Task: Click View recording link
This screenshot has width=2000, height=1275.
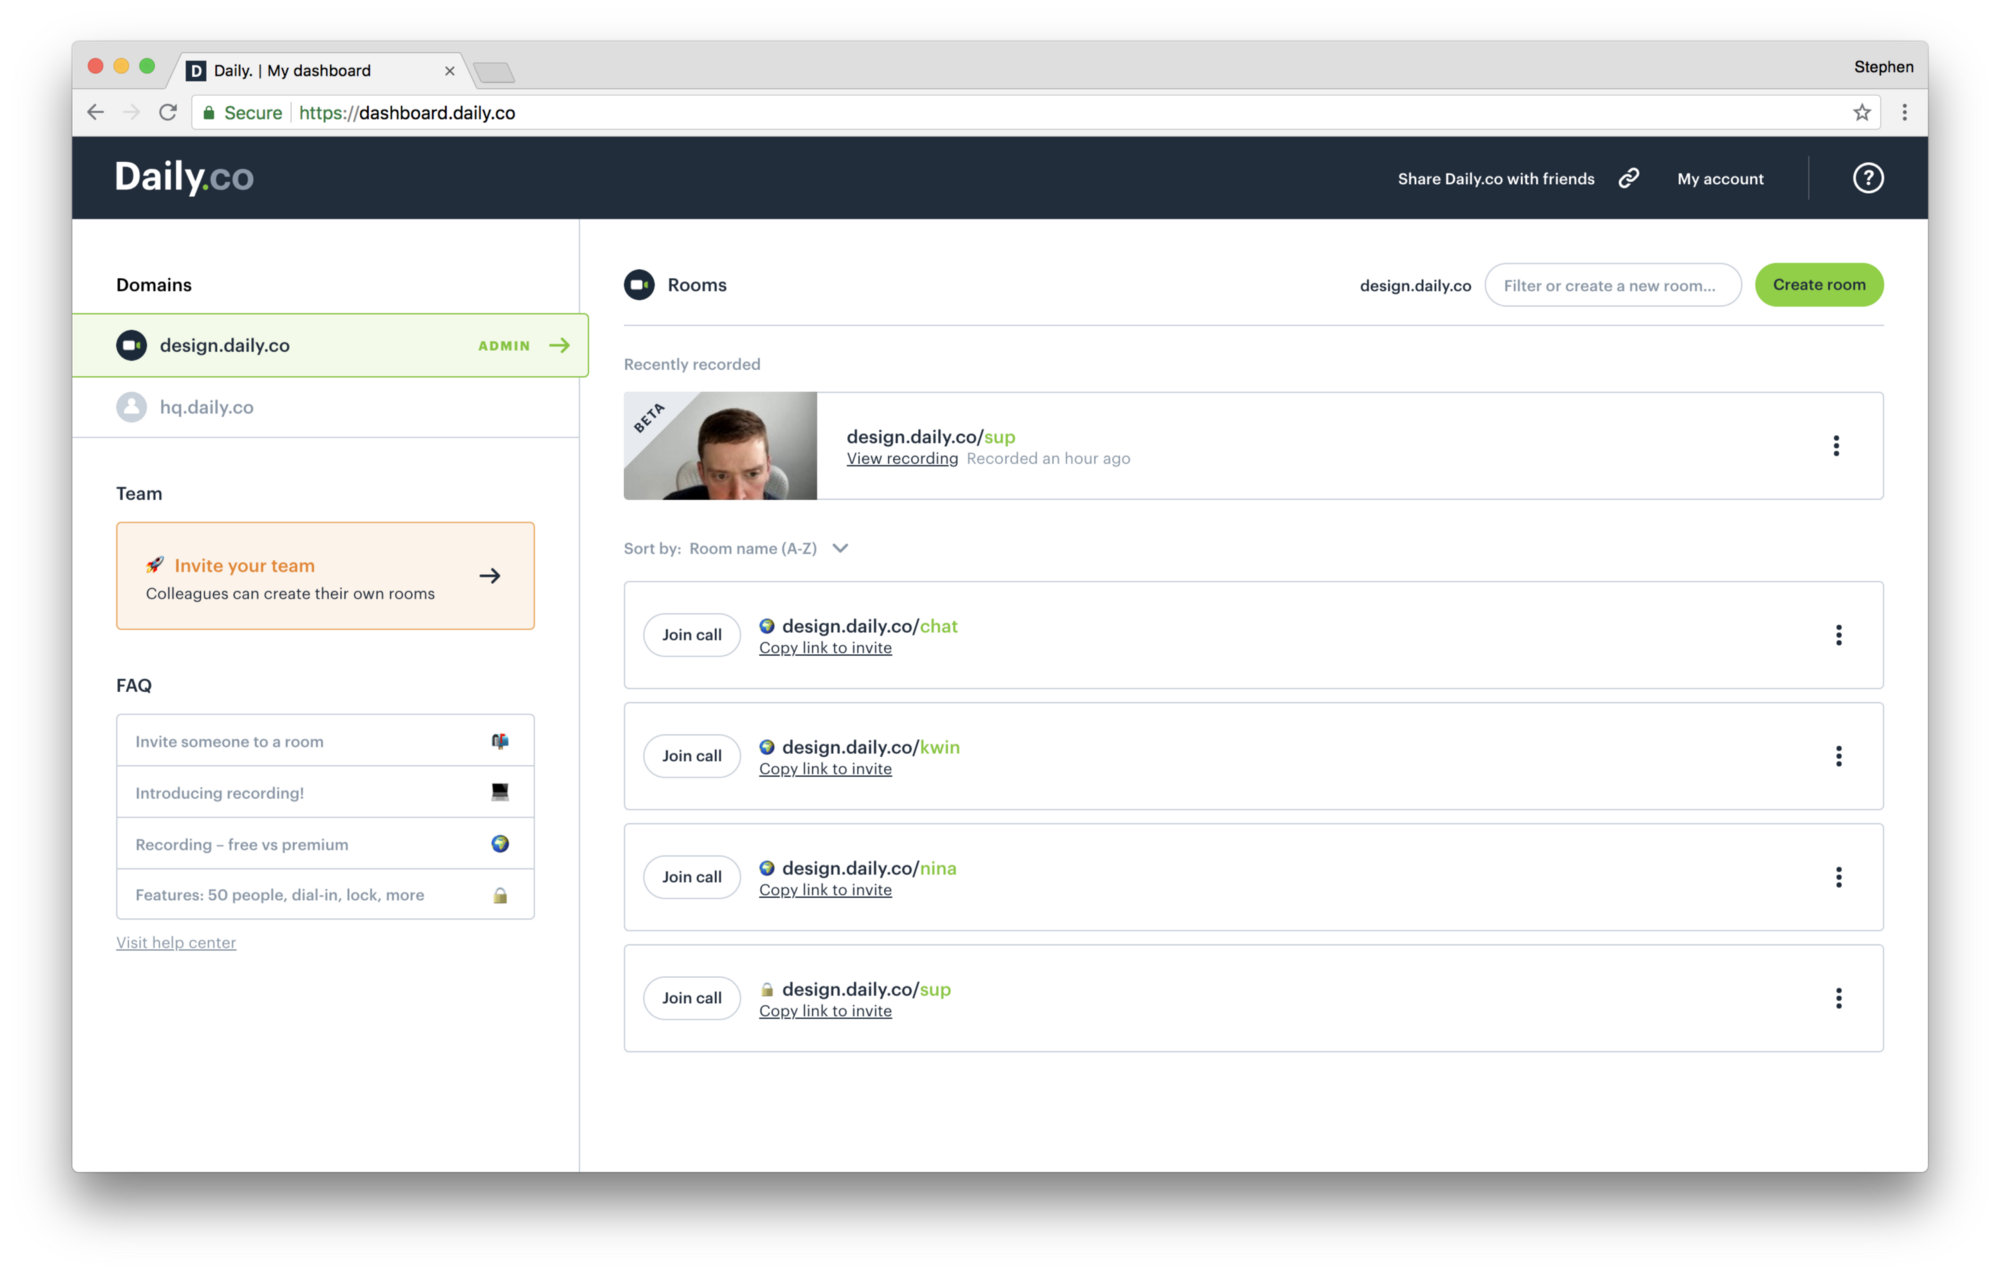Action: coord(902,458)
